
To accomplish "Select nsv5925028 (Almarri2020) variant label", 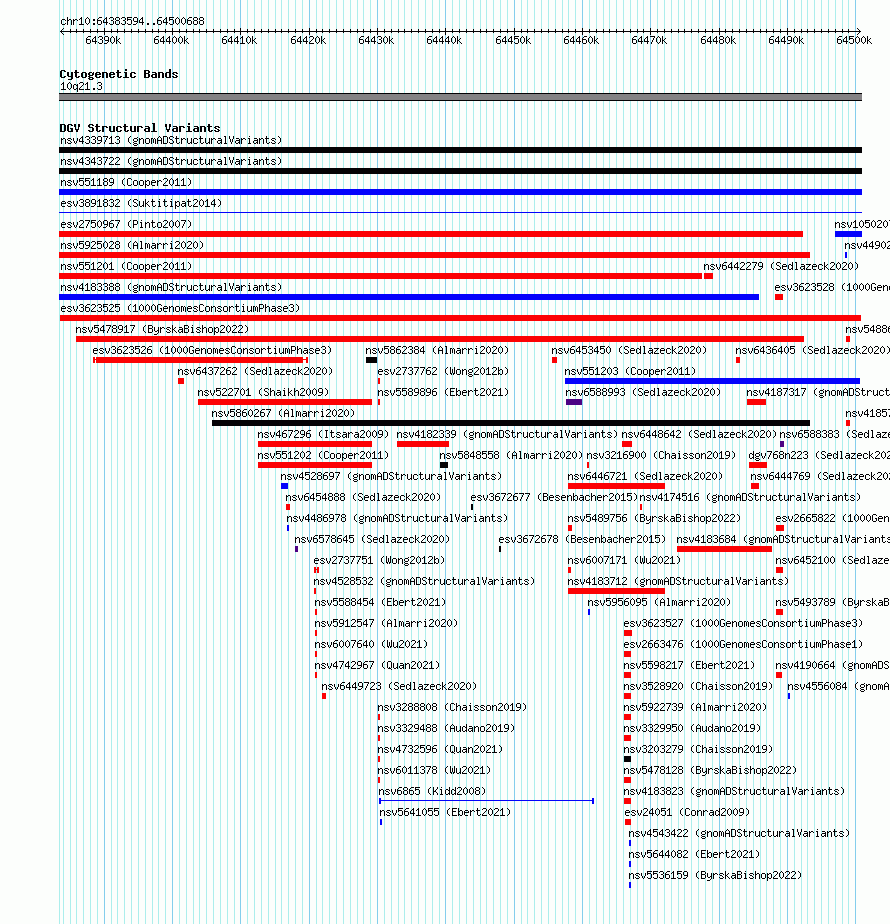I will pyautogui.click(x=132, y=245).
